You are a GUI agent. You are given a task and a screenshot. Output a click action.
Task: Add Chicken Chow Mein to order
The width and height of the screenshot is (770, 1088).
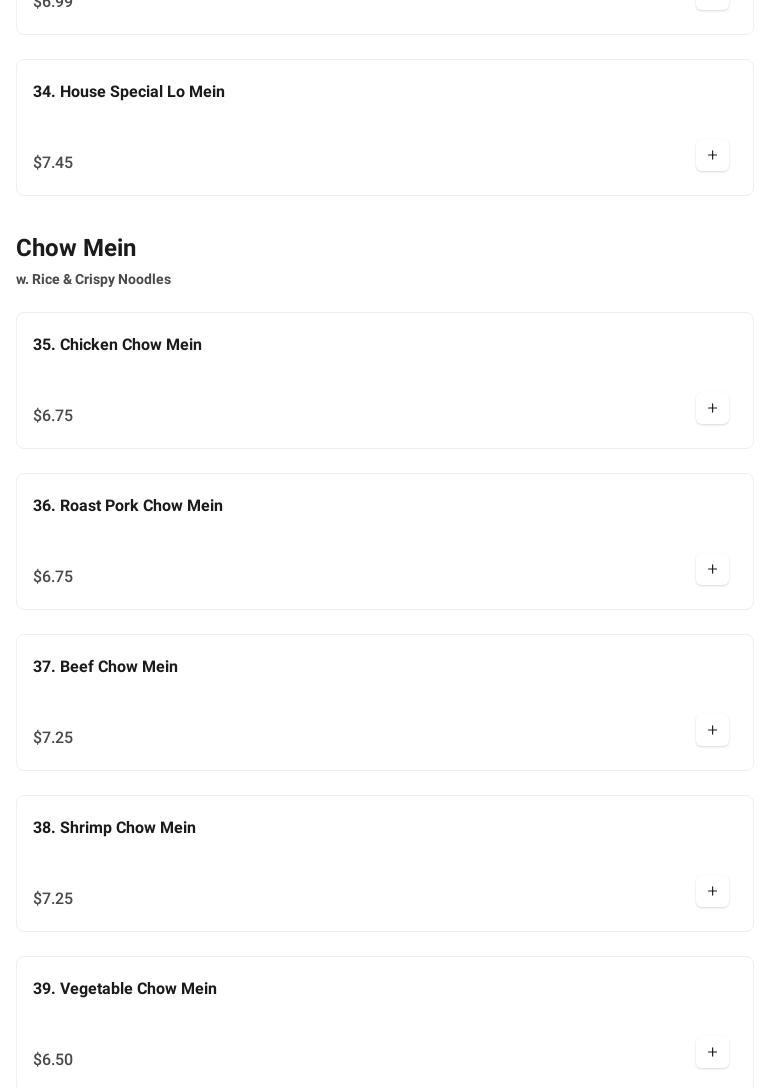(712, 409)
